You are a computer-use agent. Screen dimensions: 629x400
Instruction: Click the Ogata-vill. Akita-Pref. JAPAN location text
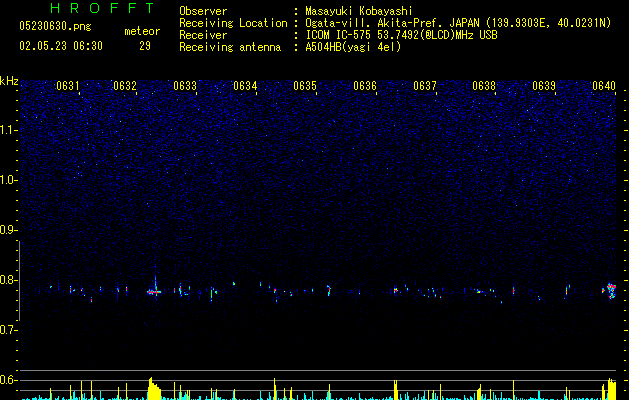pos(458,23)
